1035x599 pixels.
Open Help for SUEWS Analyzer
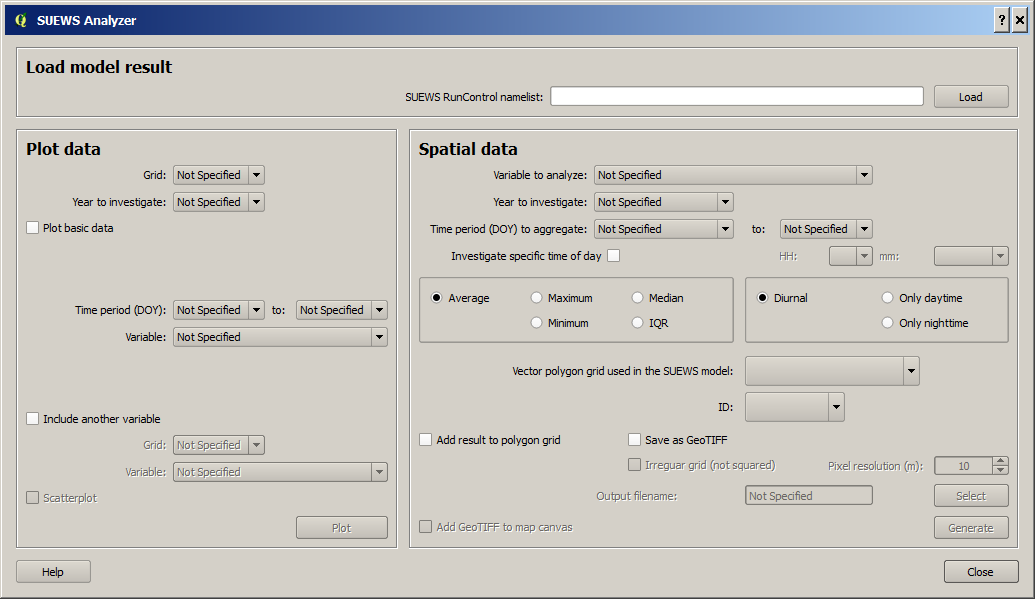click(x=53, y=572)
